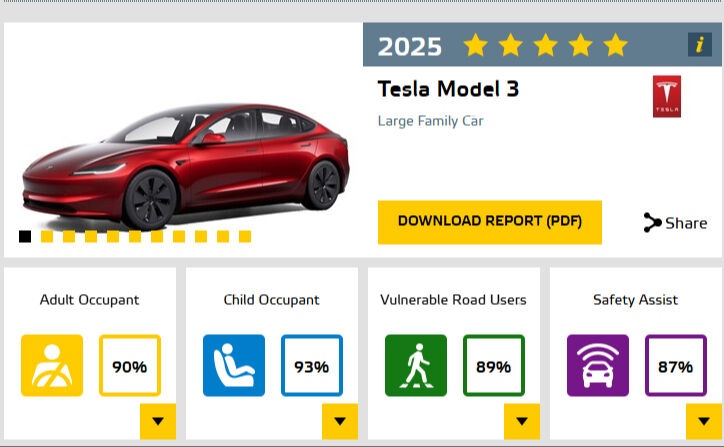Select the last carousel image dot
This screenshot has height=447, width=724.
[245, 237]
